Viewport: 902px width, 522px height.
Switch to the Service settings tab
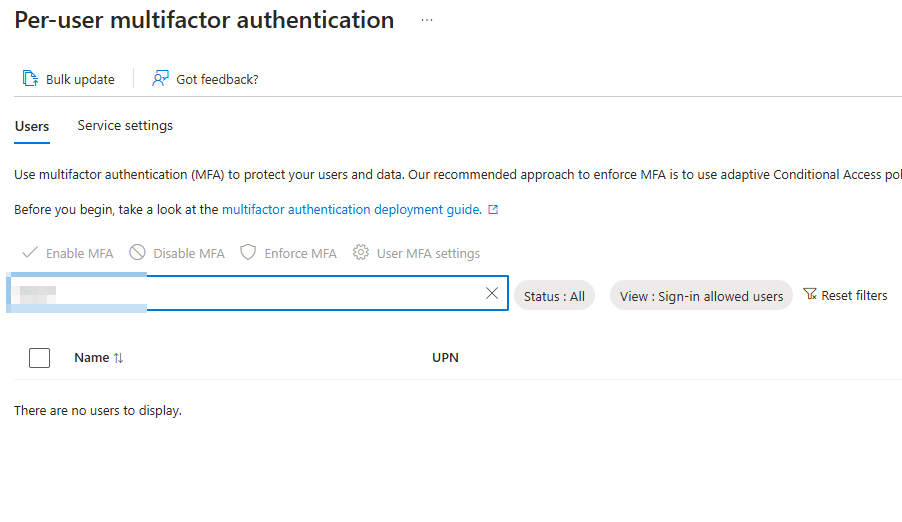(125, 126)
